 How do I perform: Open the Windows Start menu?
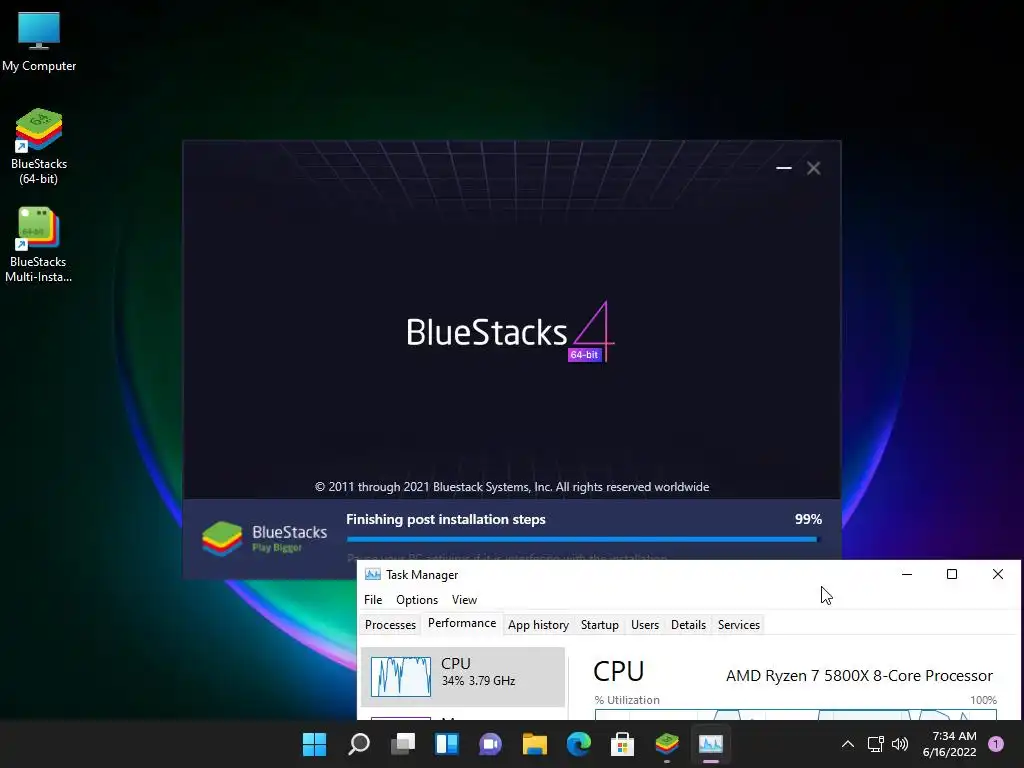click(x=314, y=744)
